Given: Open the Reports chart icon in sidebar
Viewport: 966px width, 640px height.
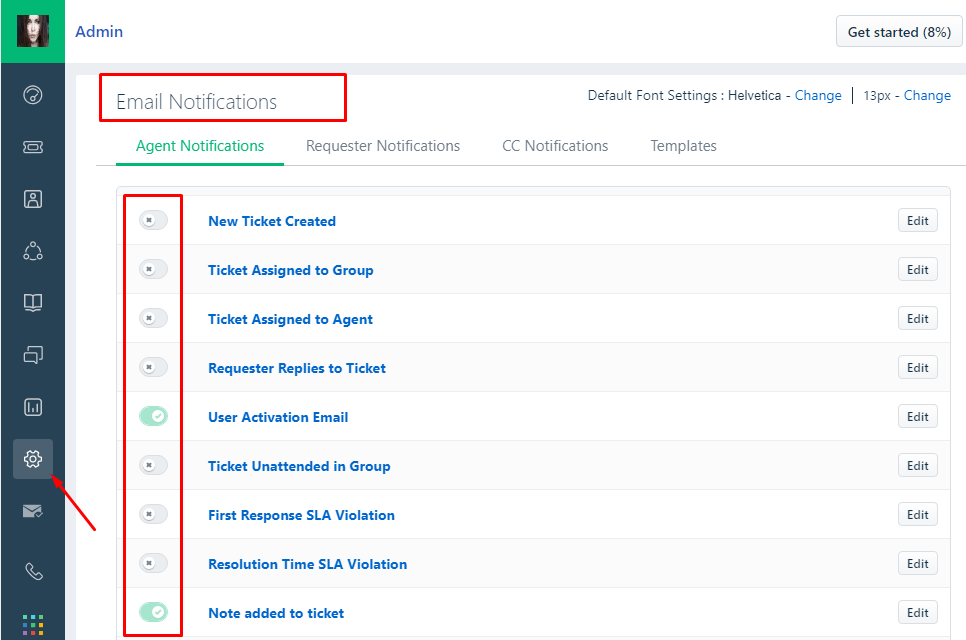Looking at the screenshot, I should (33, 407).
